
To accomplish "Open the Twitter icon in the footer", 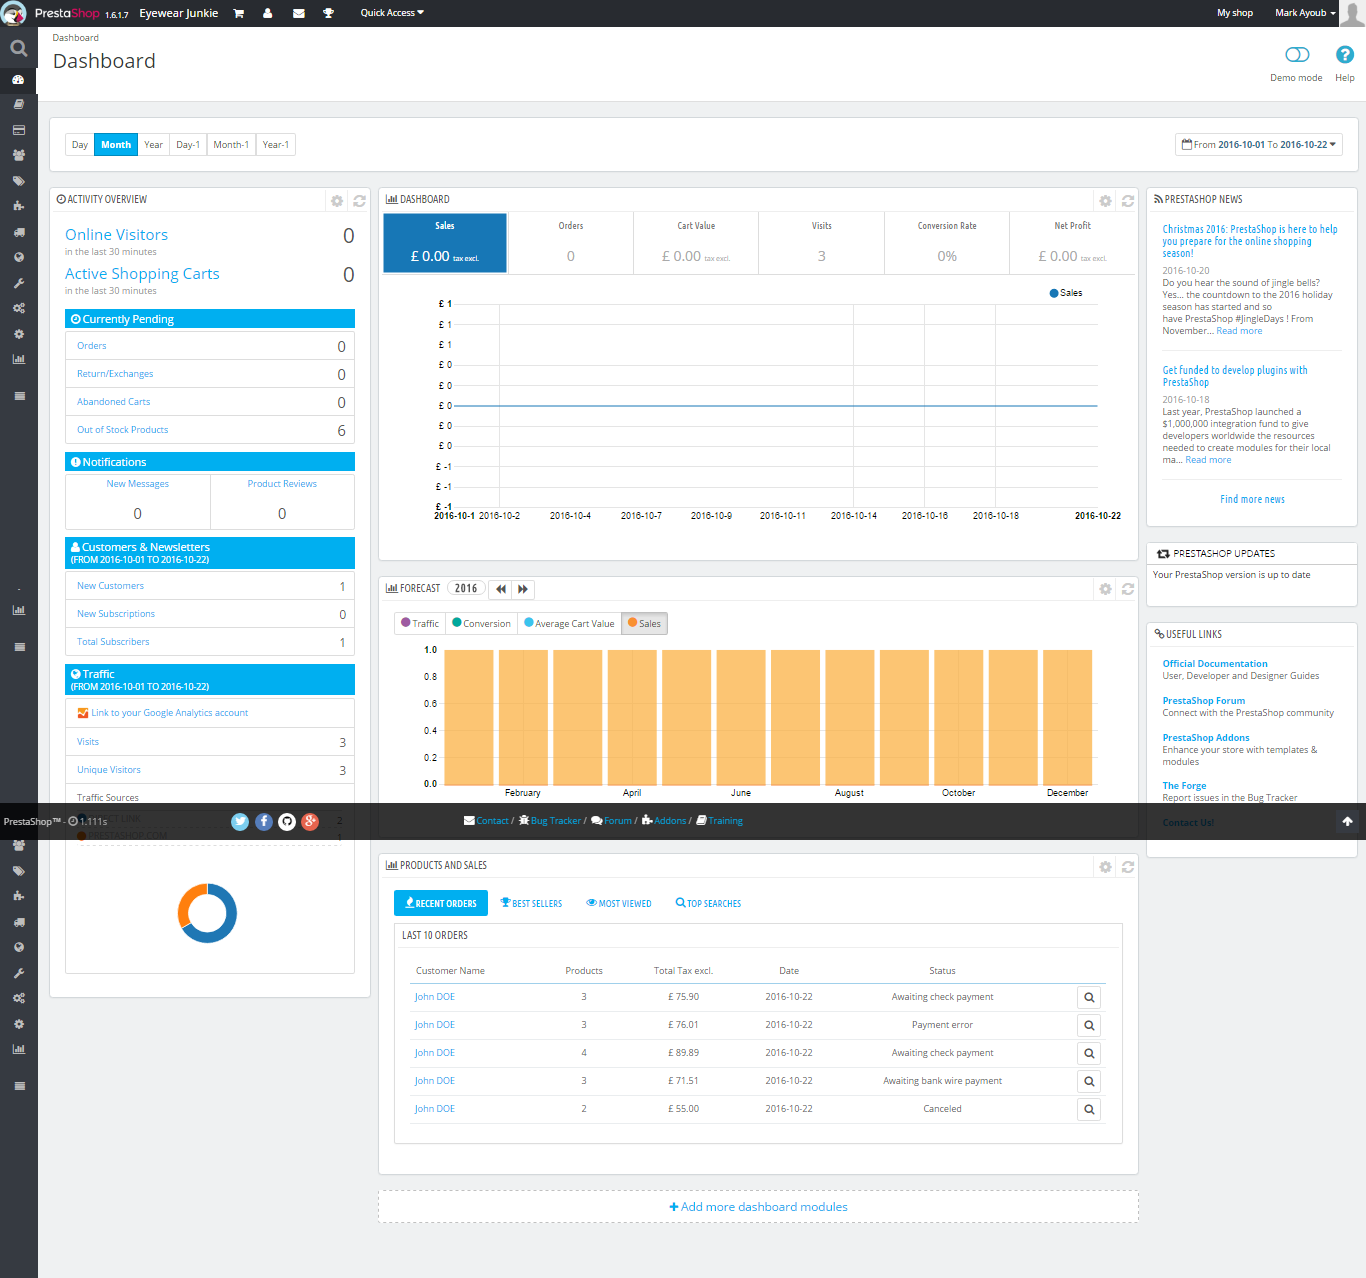I will click(x=240, y=822).
